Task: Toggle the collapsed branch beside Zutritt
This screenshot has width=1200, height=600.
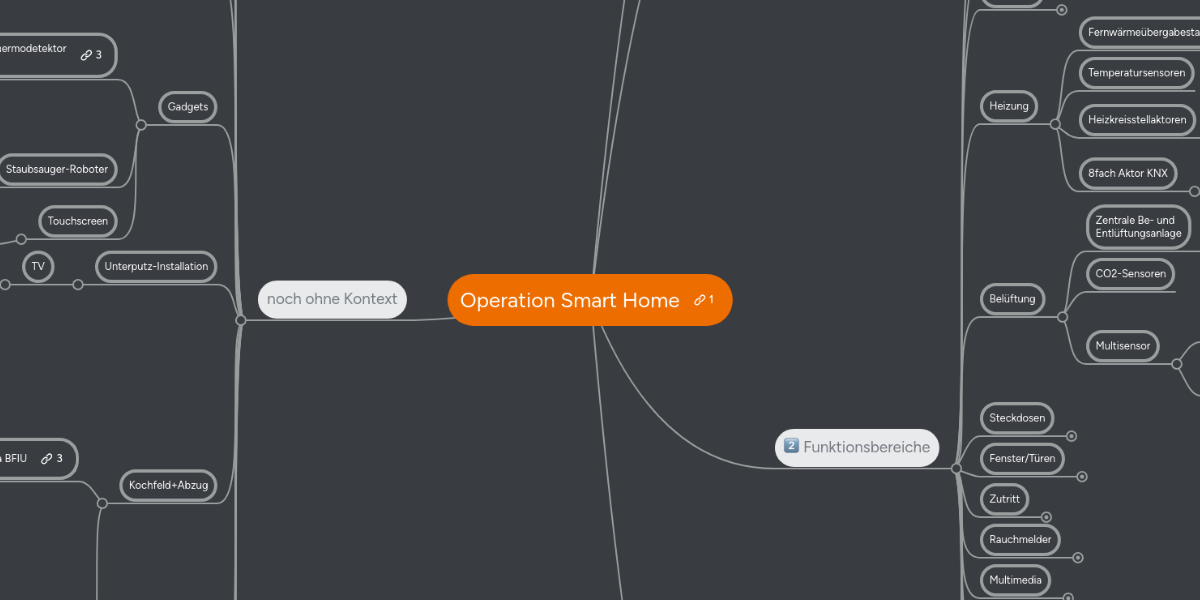Action: click(1046, 517)
